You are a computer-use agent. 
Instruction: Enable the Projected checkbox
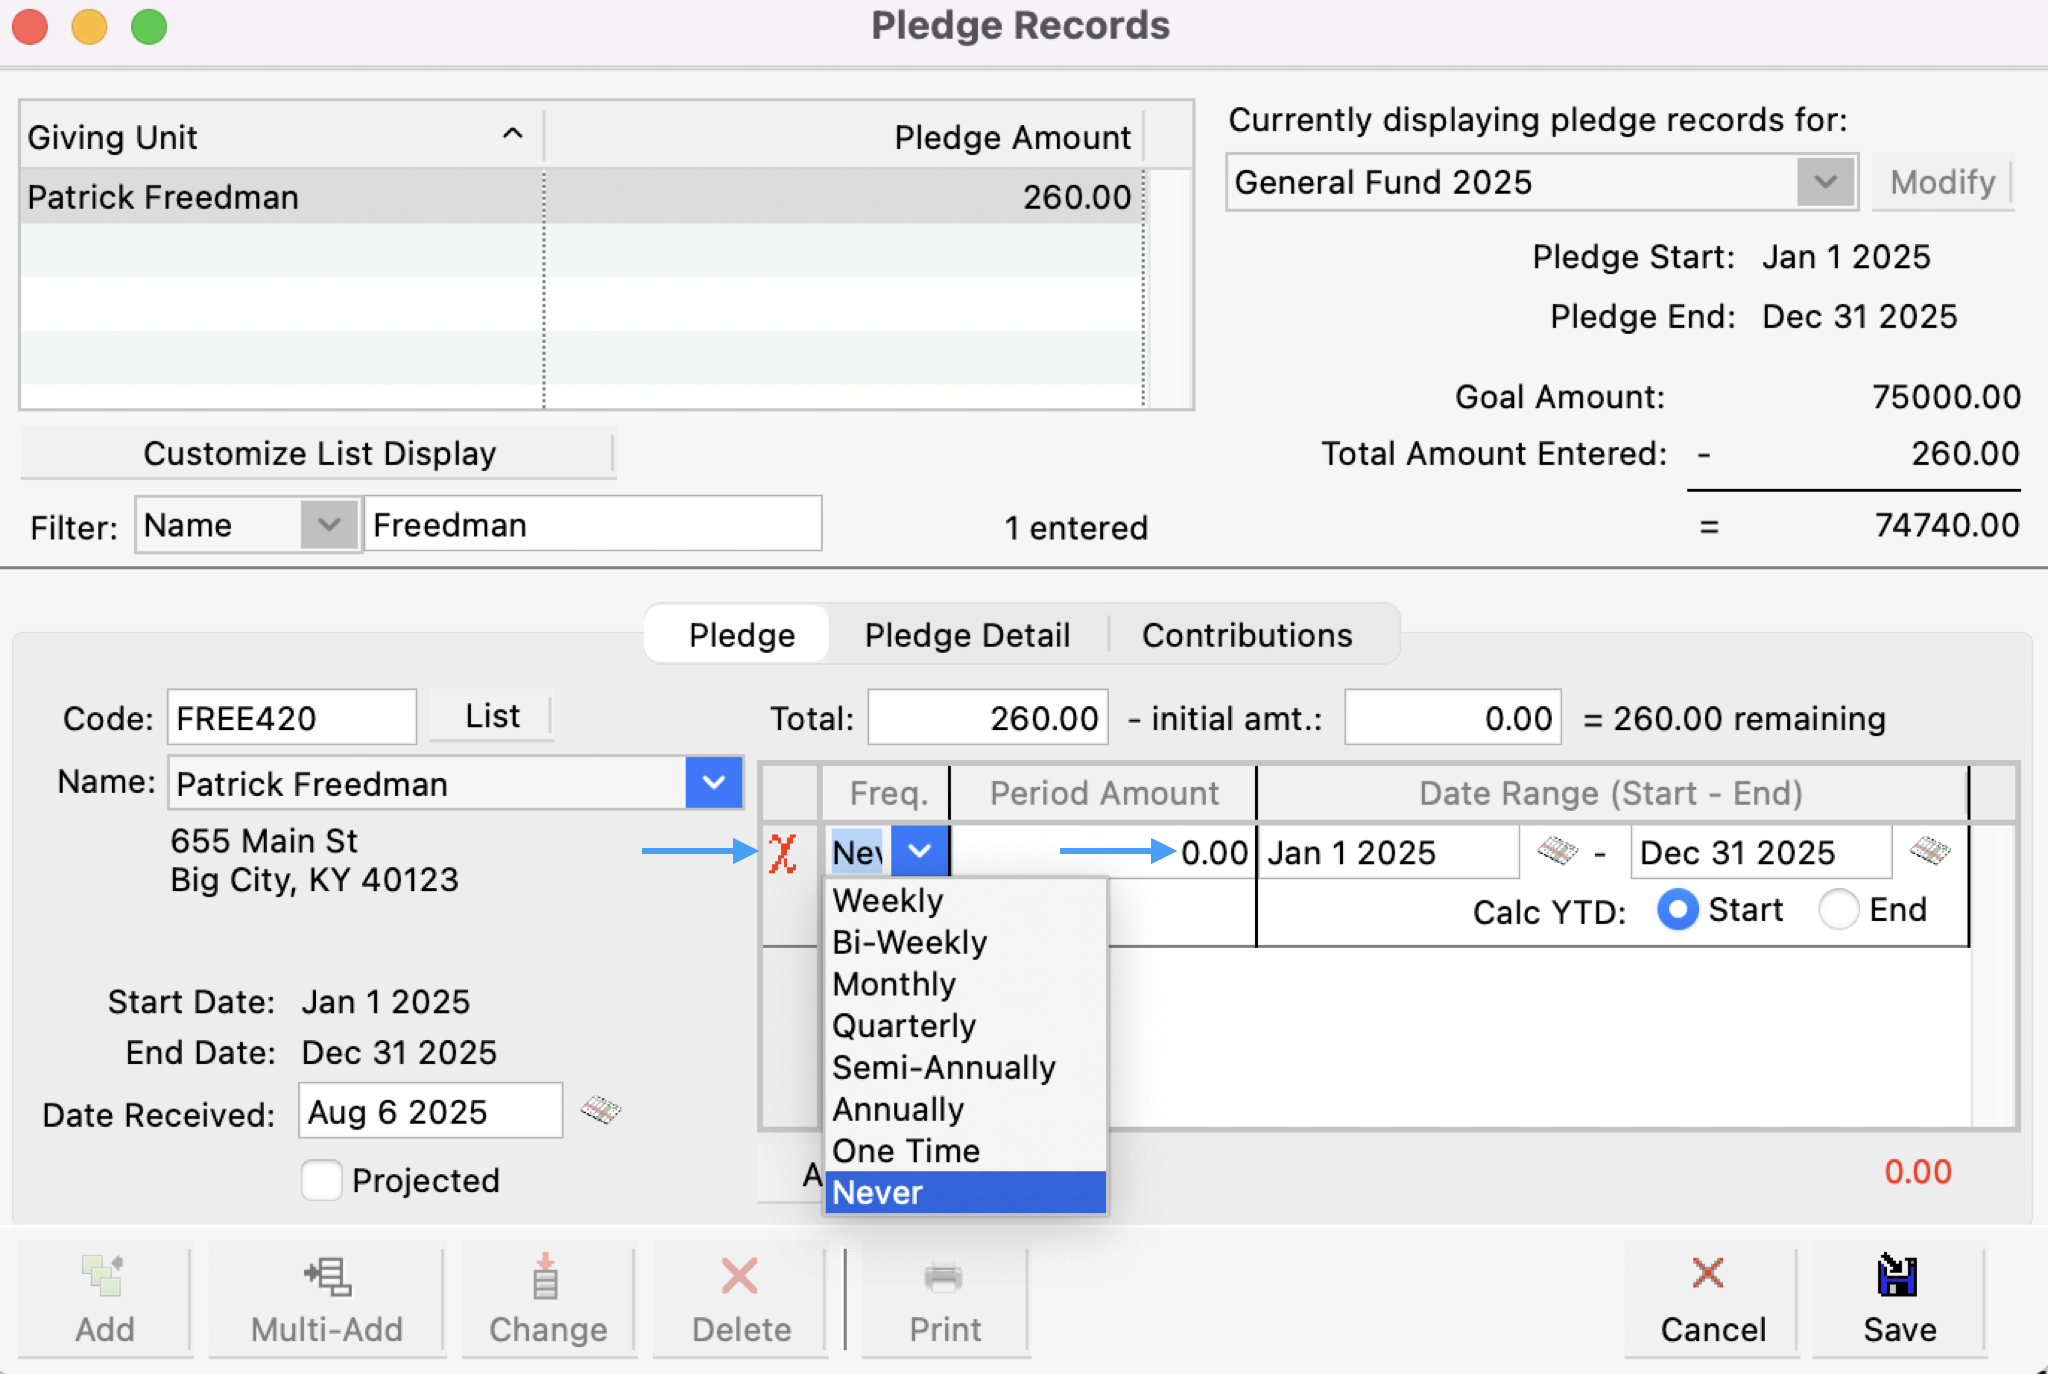tap(321, 1180)
